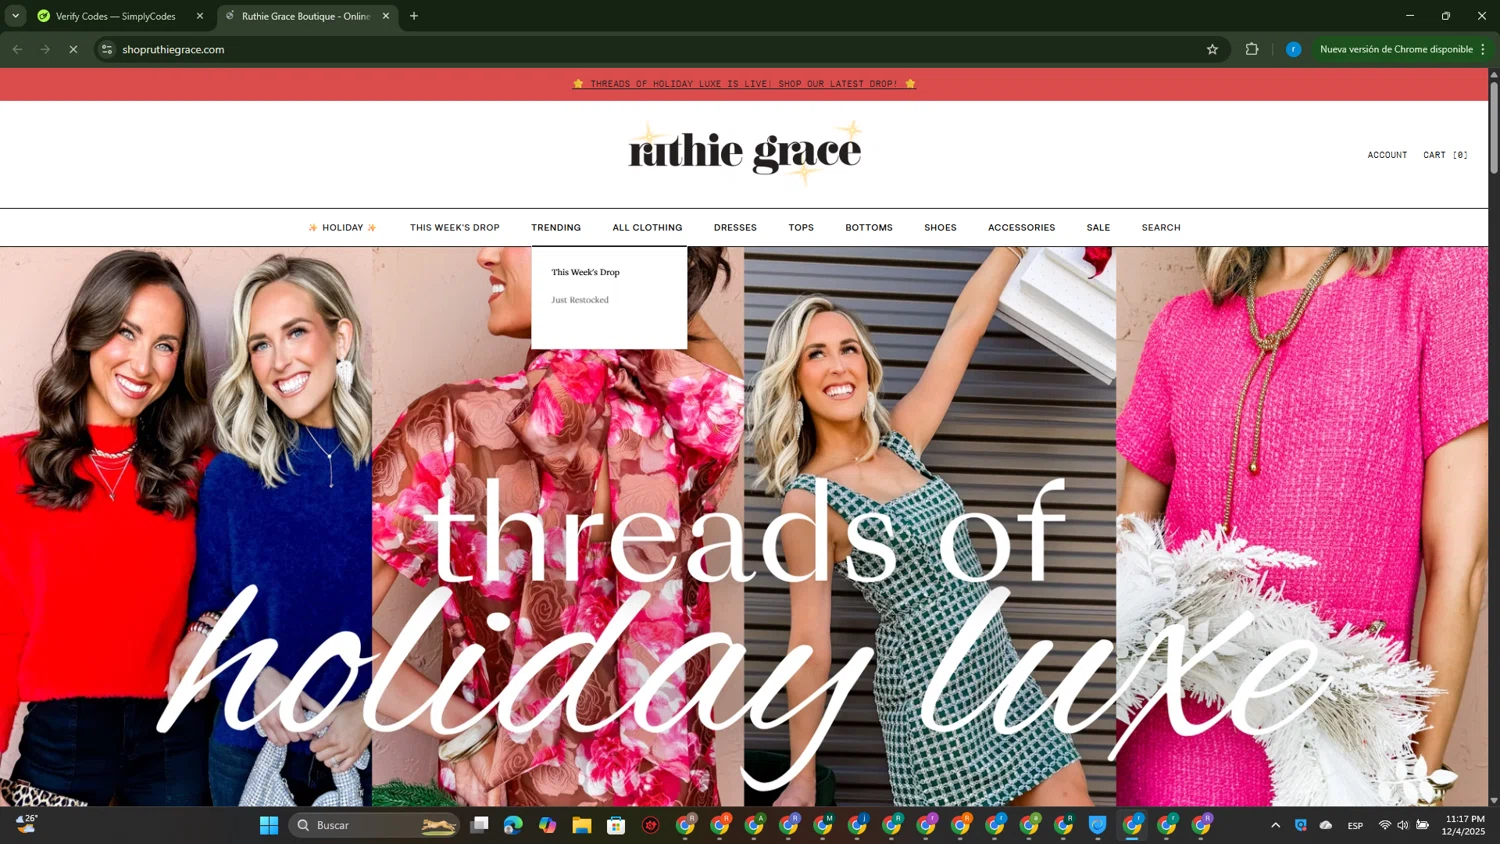Open a new browser tab

[414, 16]
